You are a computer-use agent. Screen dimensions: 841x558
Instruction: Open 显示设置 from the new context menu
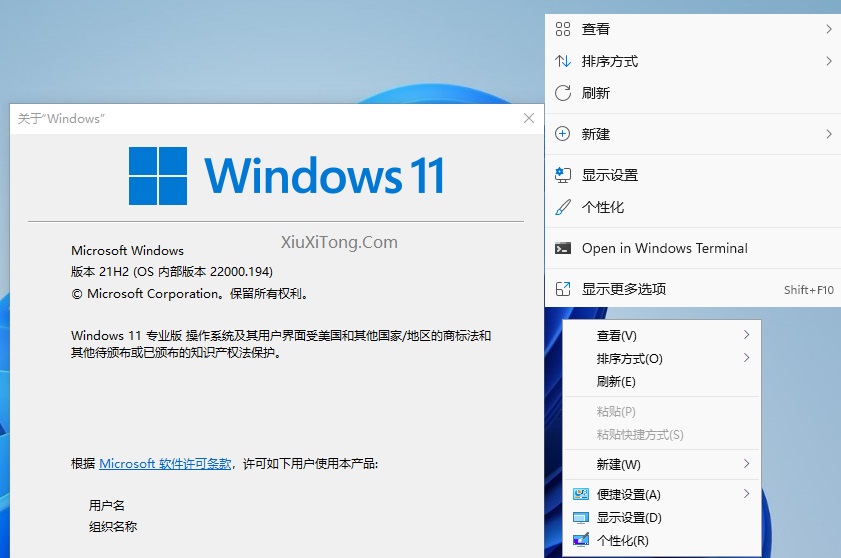[x=693, y=175]
